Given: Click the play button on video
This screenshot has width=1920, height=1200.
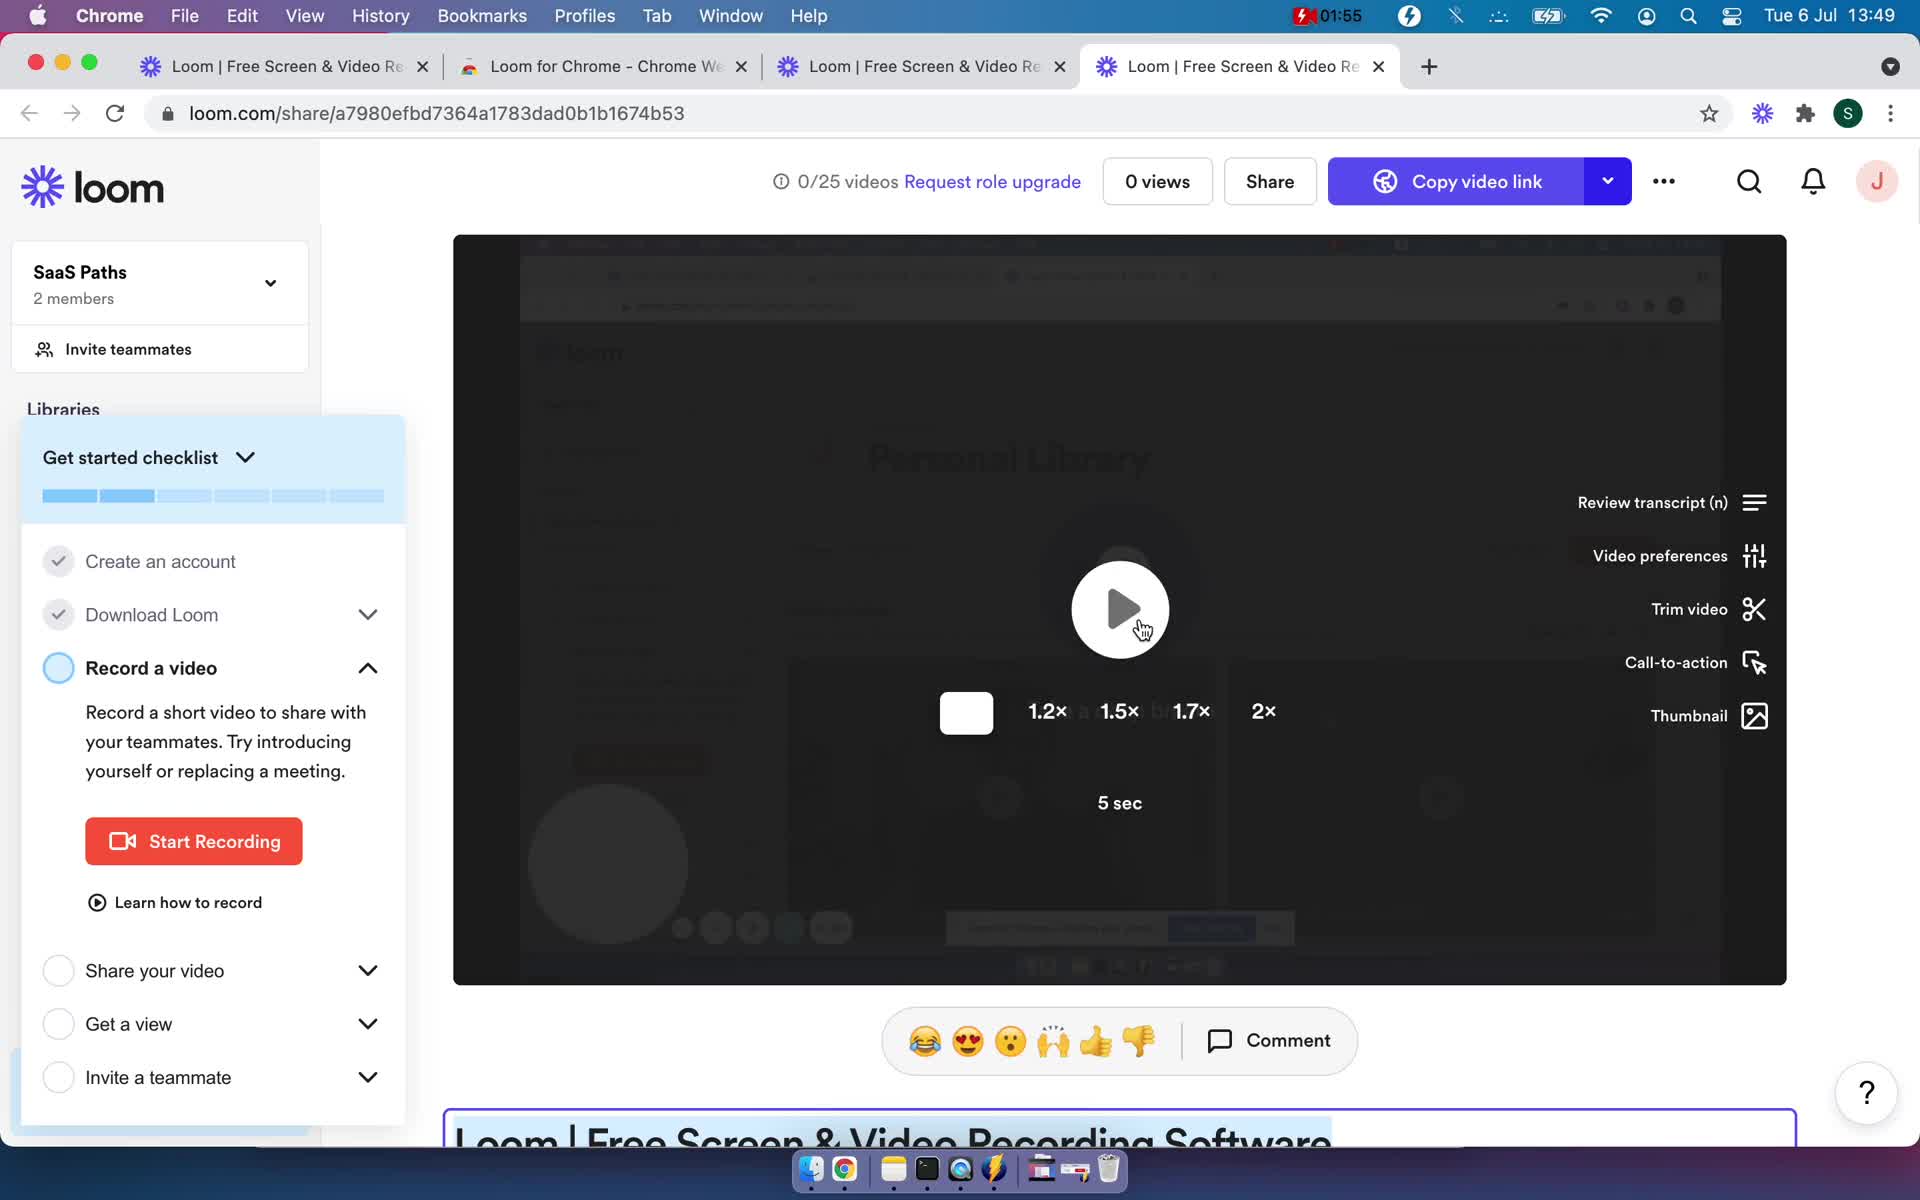Looking at the screenshot, I should 1120,608.
